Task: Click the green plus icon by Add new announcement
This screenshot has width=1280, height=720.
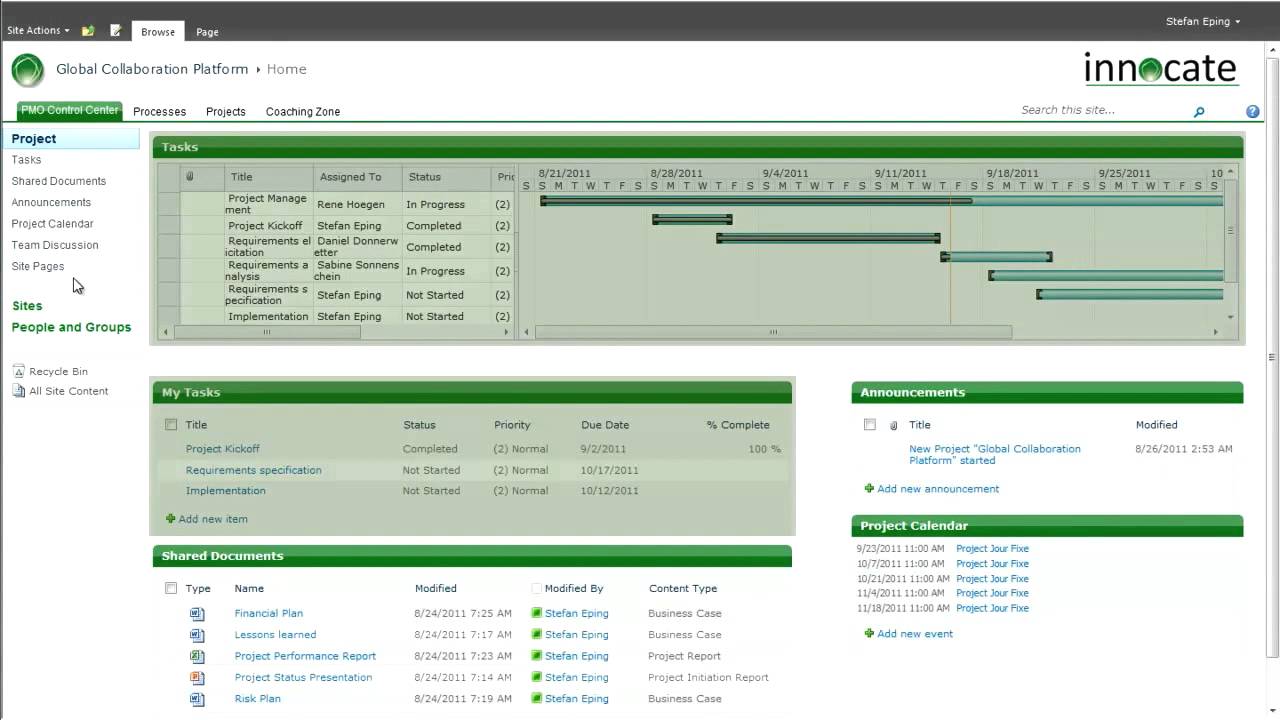Action: [x=869, y=489]
